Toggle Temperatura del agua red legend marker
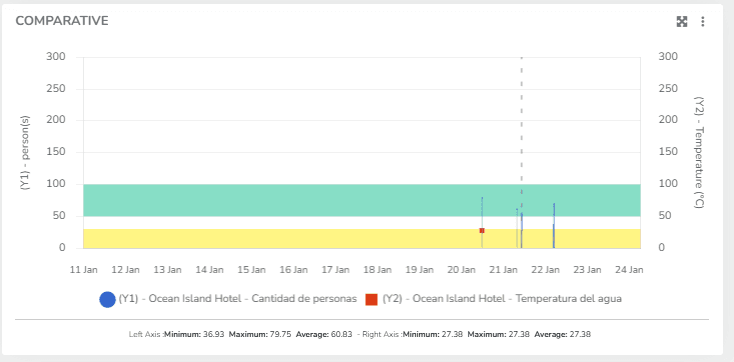Screen dimensions: 734x362 372,299
